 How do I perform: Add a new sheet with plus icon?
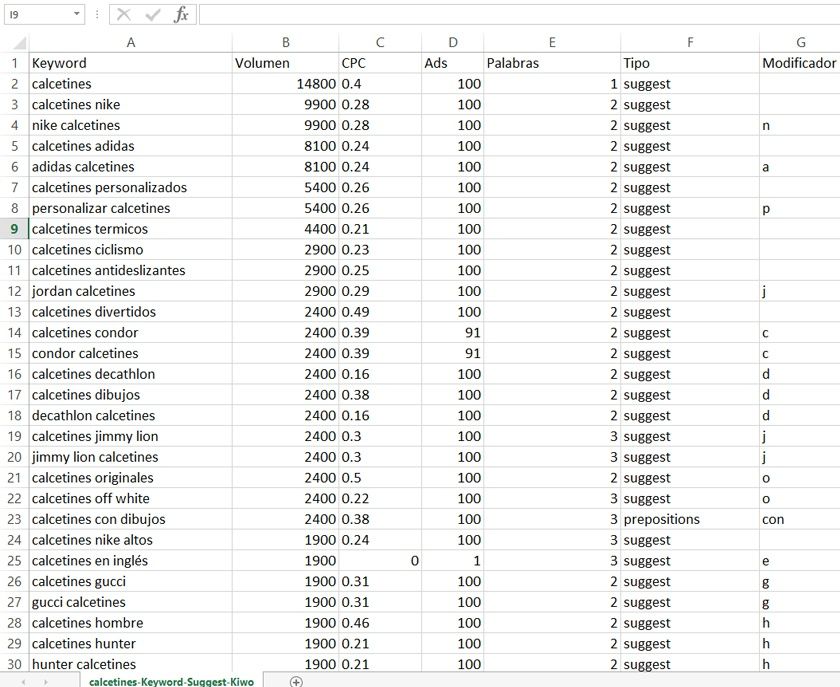pyautogui.click(x=296, y=681)
